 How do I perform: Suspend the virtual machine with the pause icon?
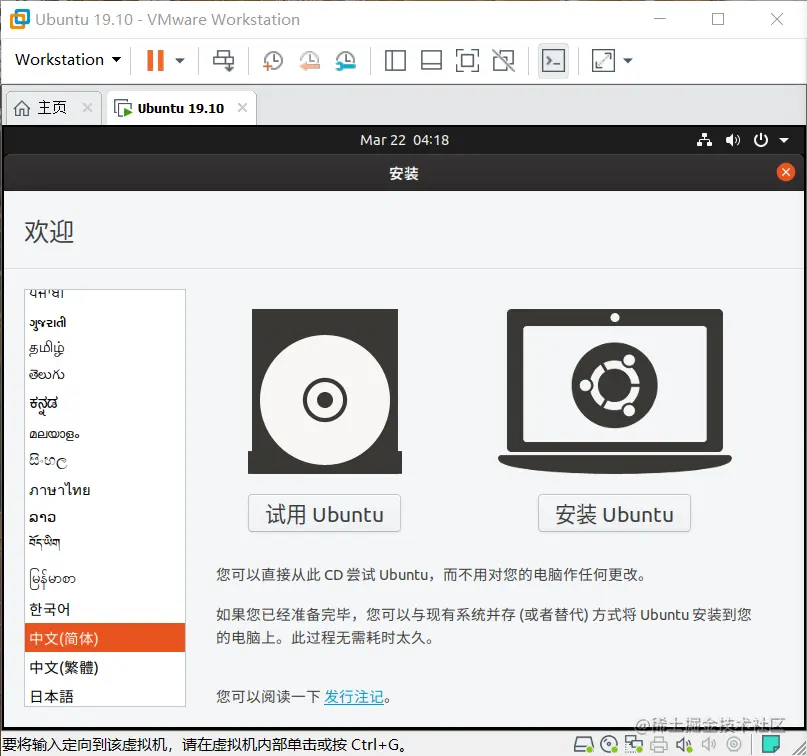[x=155, y=60]
